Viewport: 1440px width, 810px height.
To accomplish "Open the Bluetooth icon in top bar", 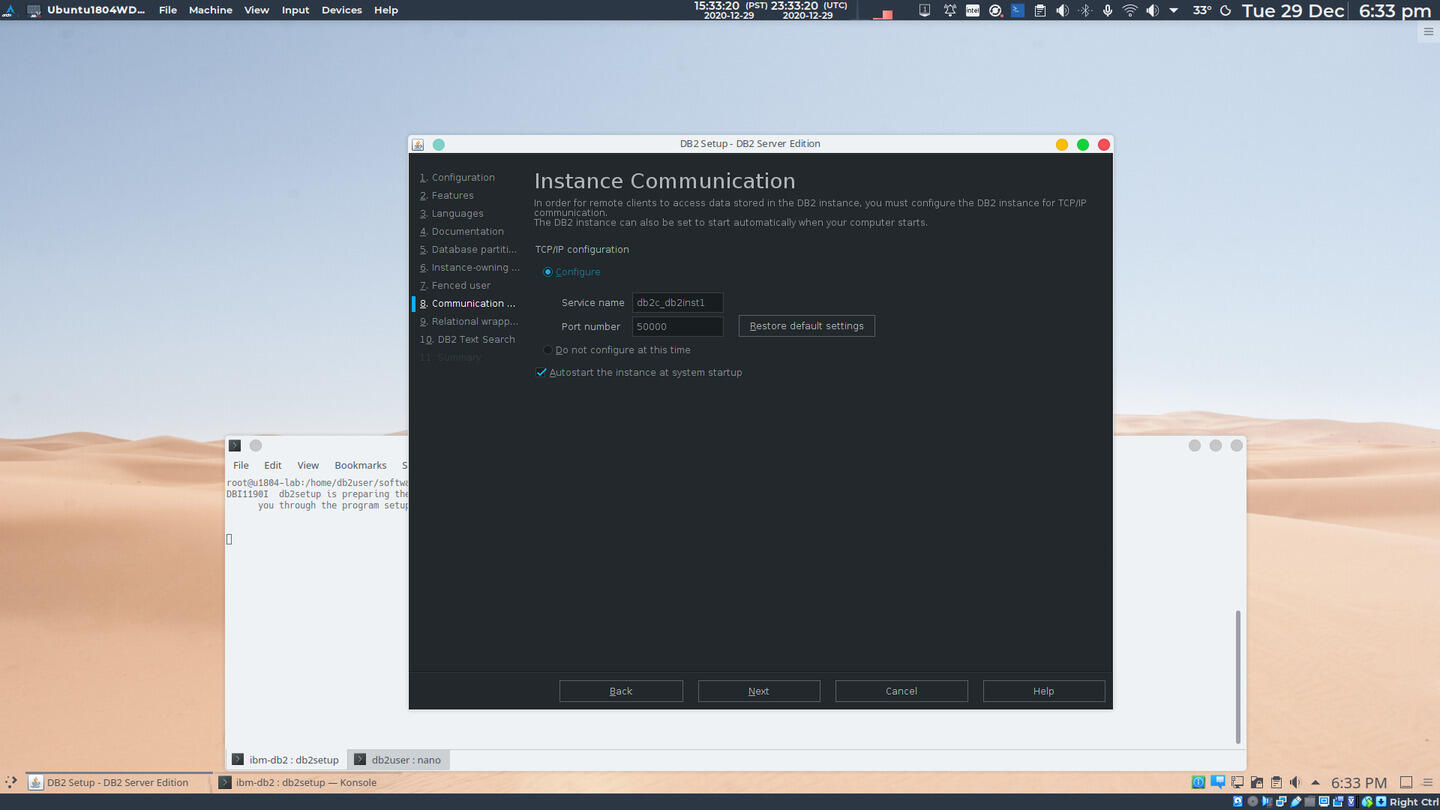I will [x=1085, y=10].
